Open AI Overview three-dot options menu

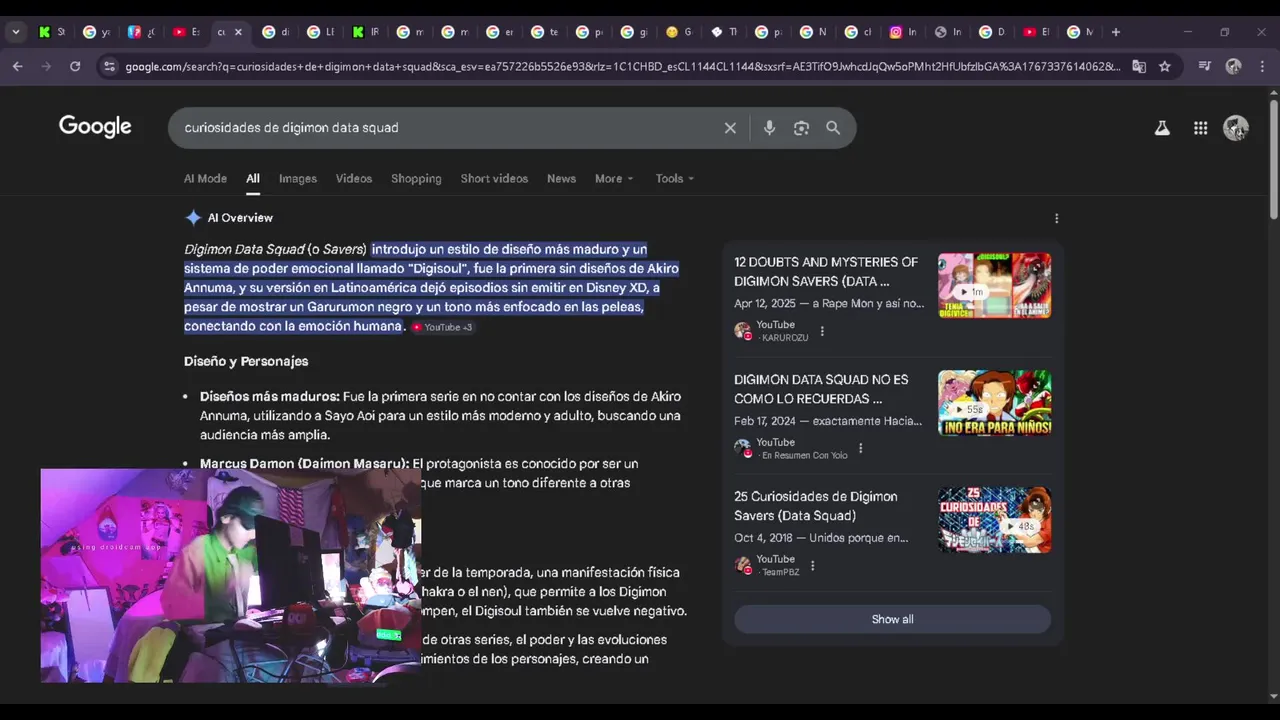pyautogui.click(x=1056, y=218)
